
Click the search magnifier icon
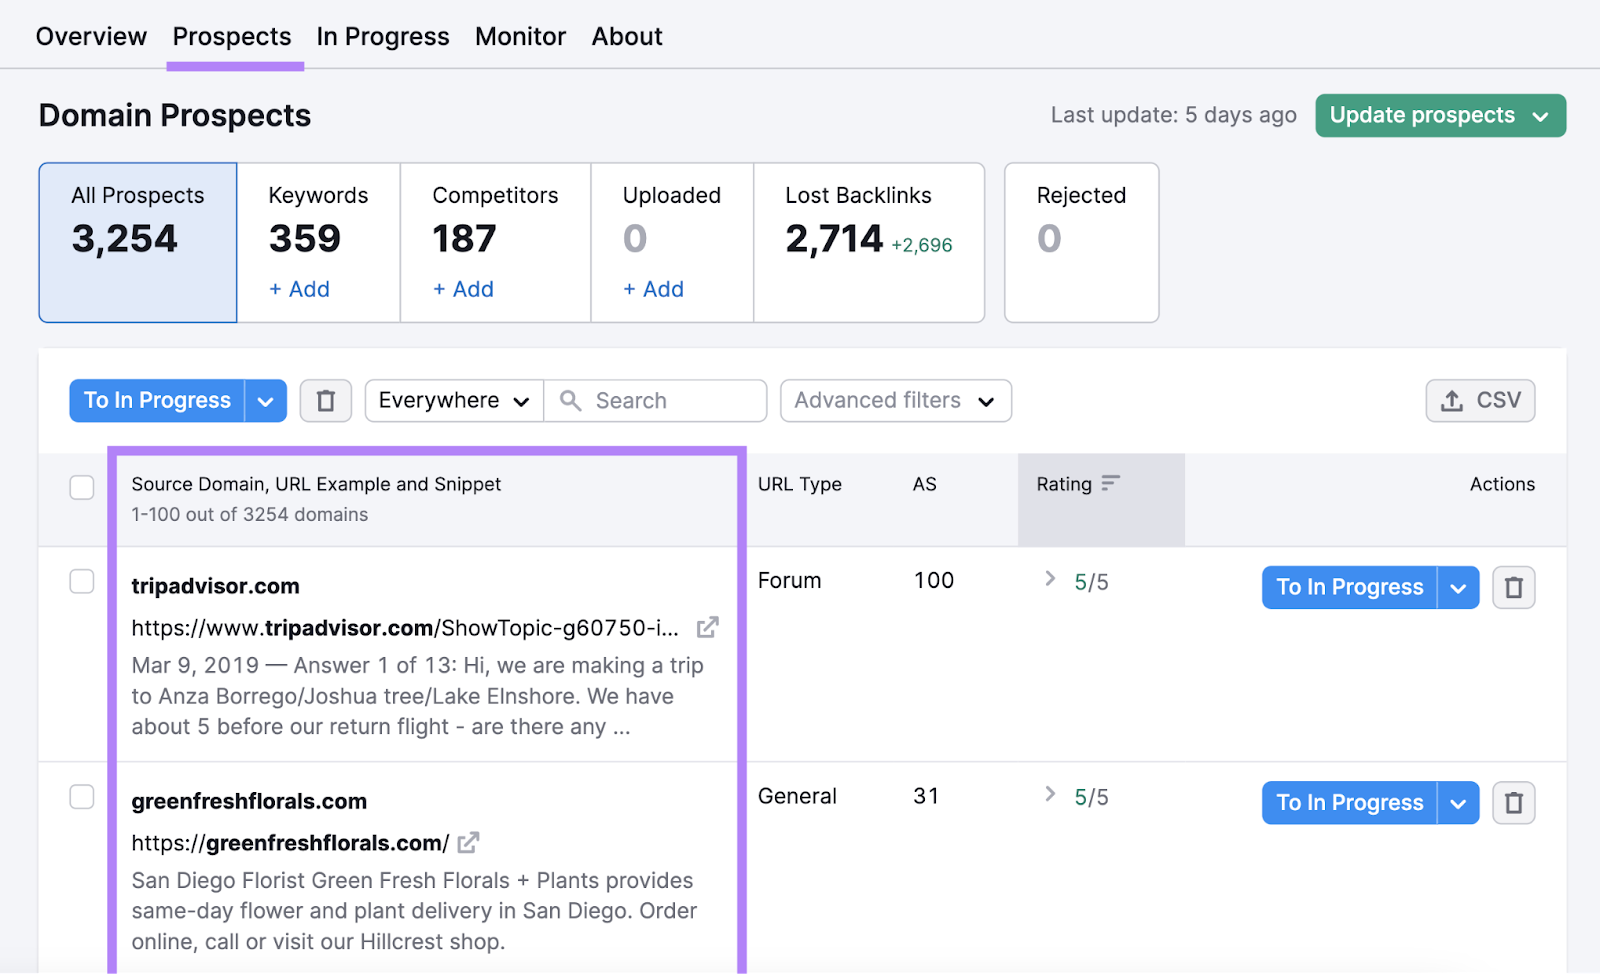point(570,401)
